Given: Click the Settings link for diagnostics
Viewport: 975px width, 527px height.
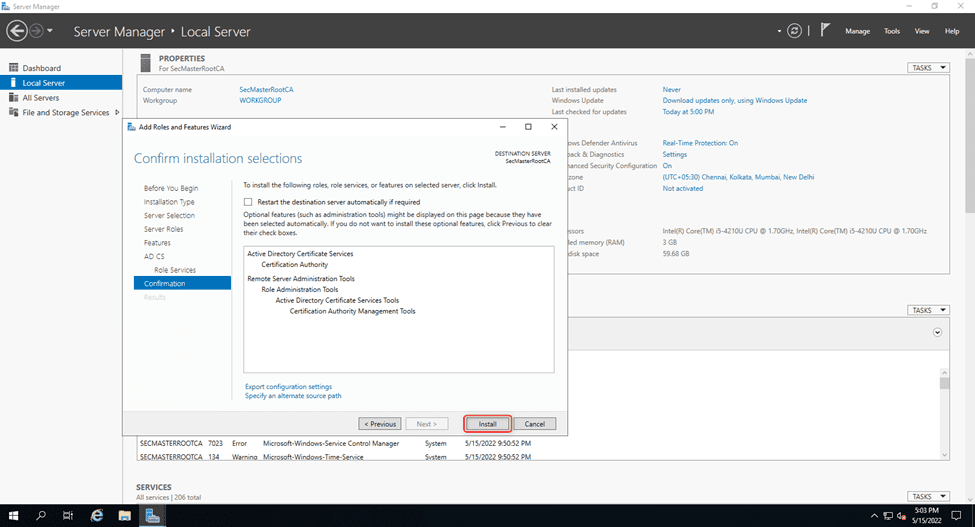Looking at the screenshot, I should click(x=675, y=154).
